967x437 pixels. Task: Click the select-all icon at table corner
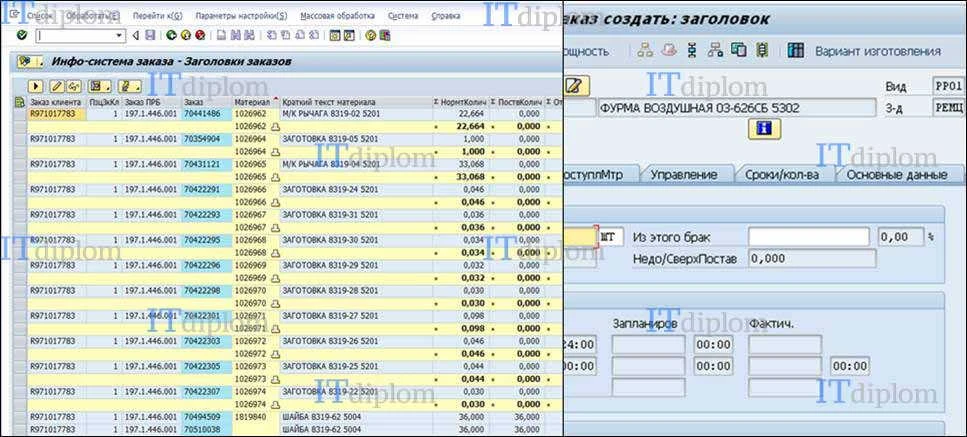(20, 102)
